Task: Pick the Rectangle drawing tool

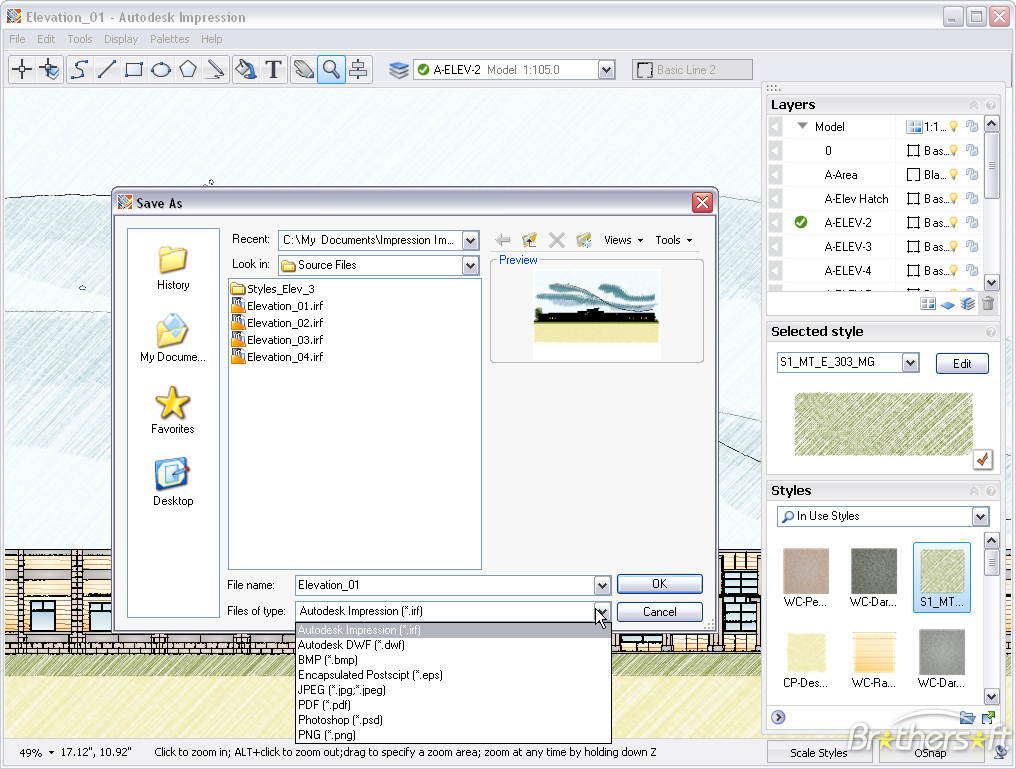Action: coord(134,69)
